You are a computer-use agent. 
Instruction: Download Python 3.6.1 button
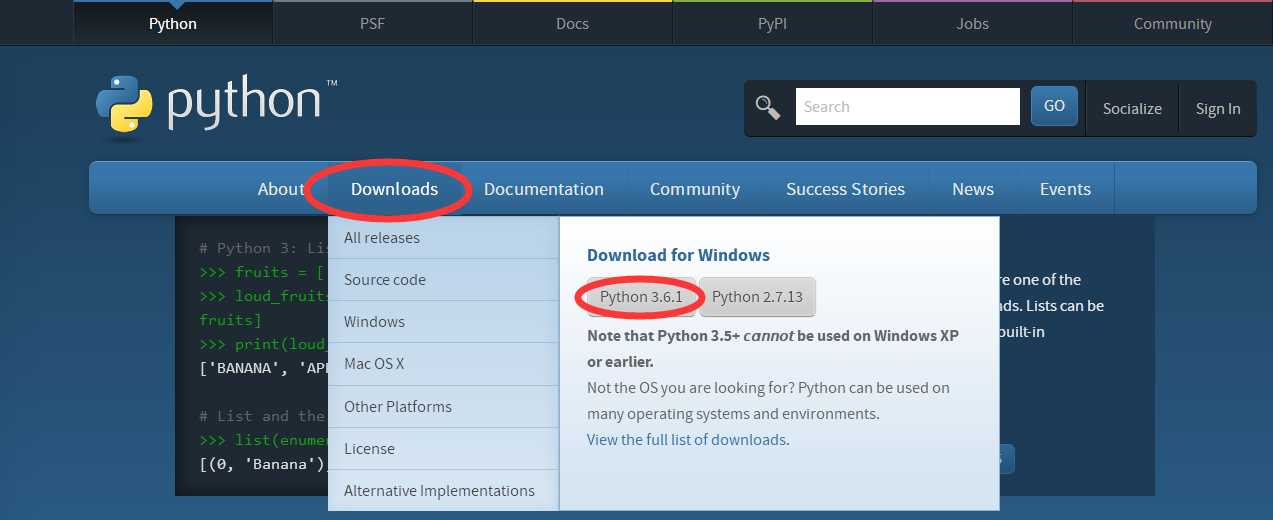click(x=641, y=297)
